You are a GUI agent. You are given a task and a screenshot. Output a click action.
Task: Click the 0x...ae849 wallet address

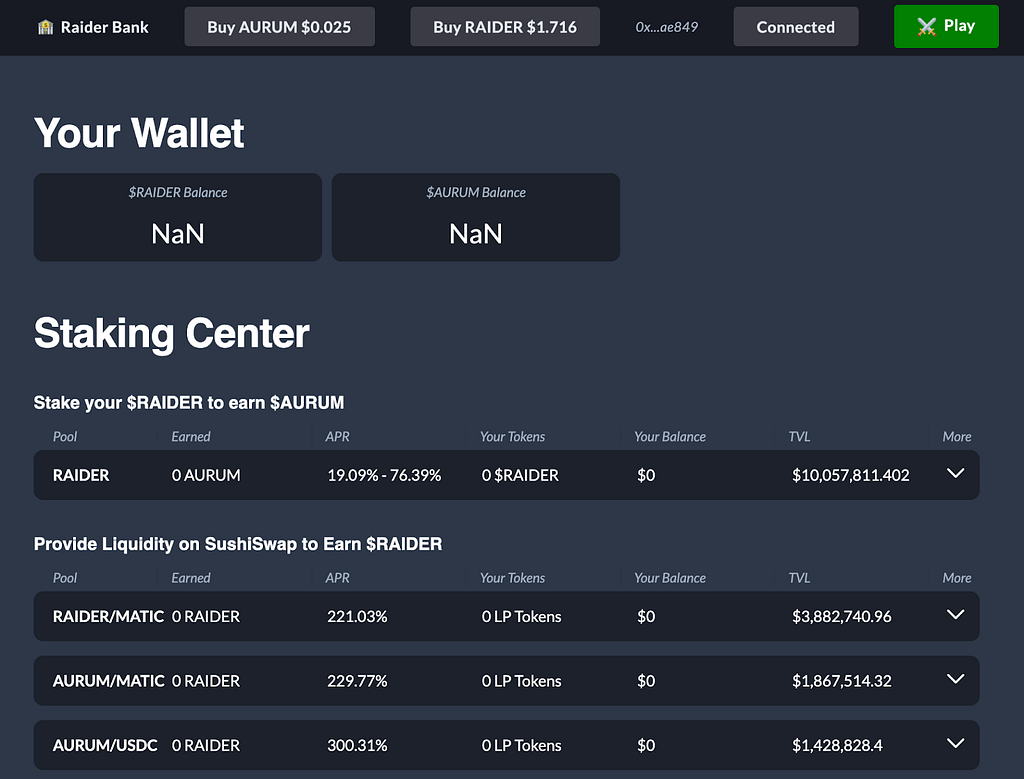pos(667,27)
